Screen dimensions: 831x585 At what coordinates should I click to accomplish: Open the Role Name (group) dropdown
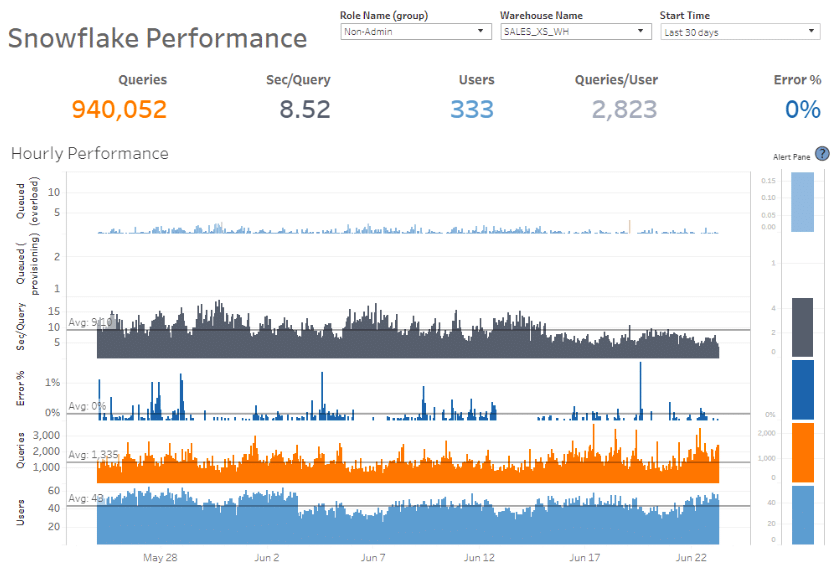click(416, 31)
